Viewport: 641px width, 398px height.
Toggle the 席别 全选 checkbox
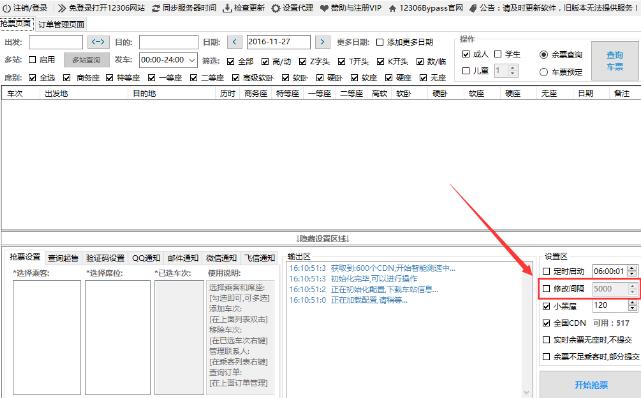[x=33, y=77]
